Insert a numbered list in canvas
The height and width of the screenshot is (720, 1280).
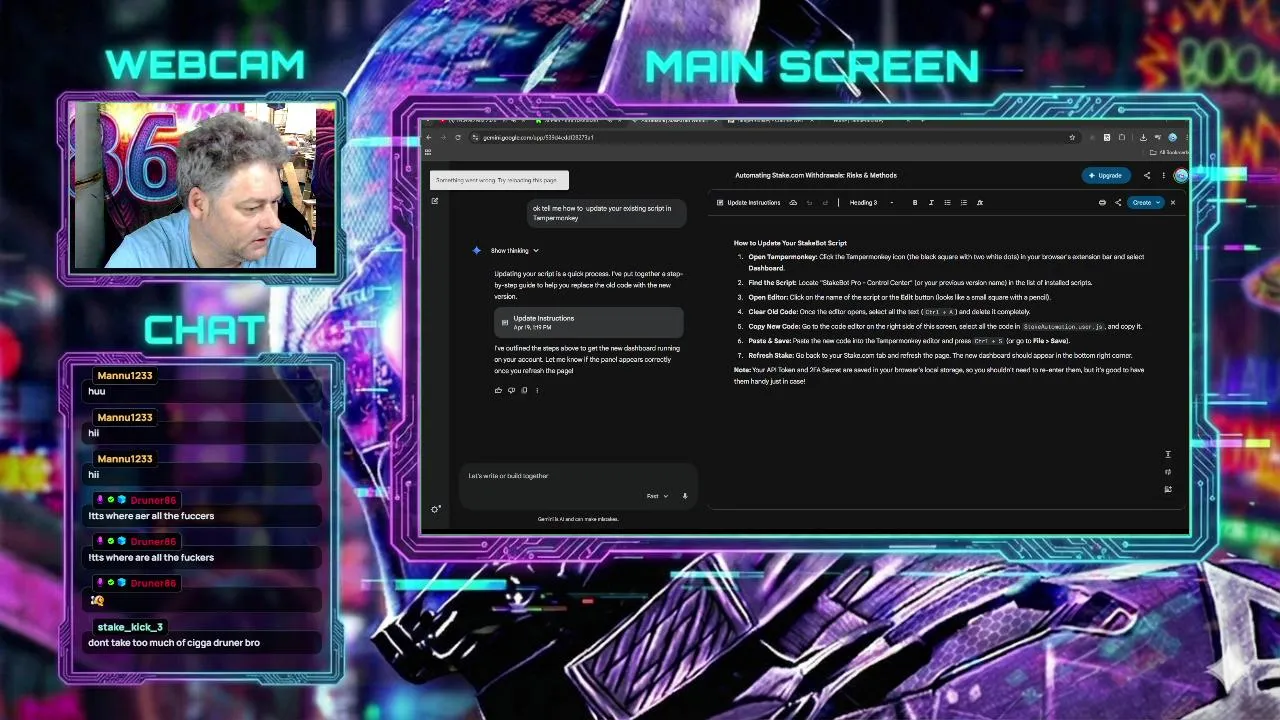point(964,203)
